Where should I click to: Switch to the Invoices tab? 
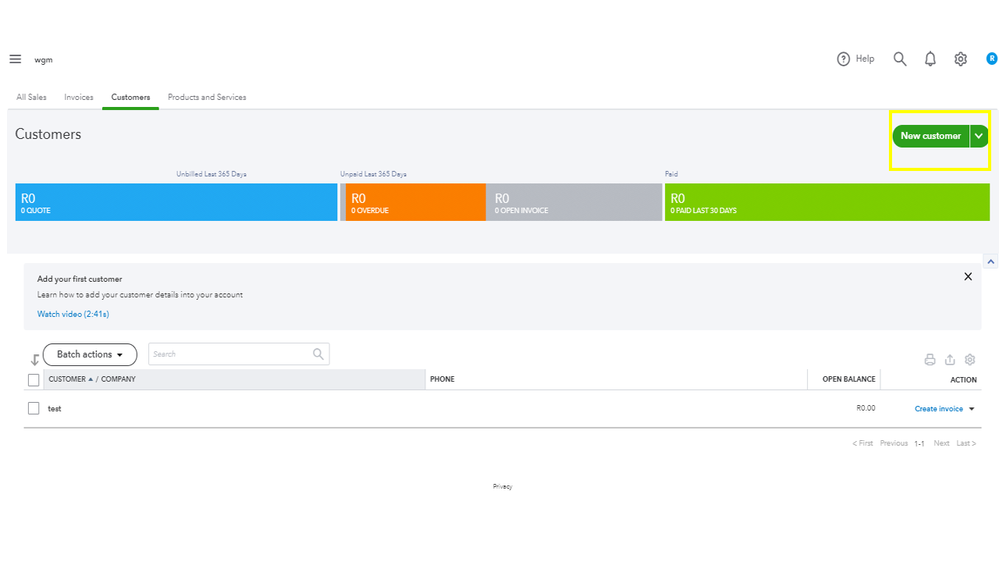79,97
